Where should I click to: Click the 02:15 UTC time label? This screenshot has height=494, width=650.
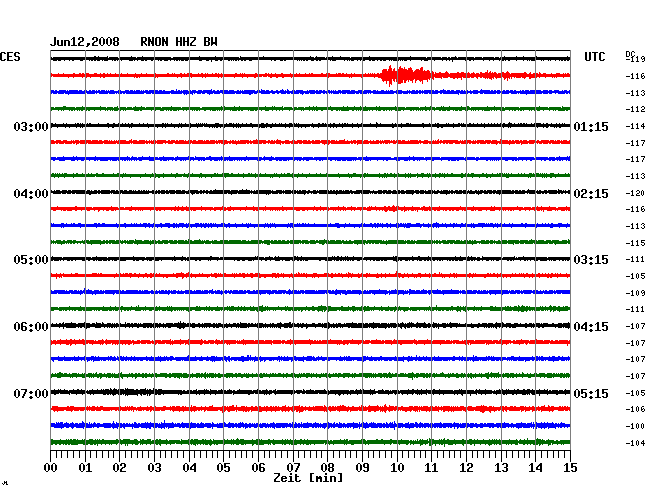pos(591,194)
